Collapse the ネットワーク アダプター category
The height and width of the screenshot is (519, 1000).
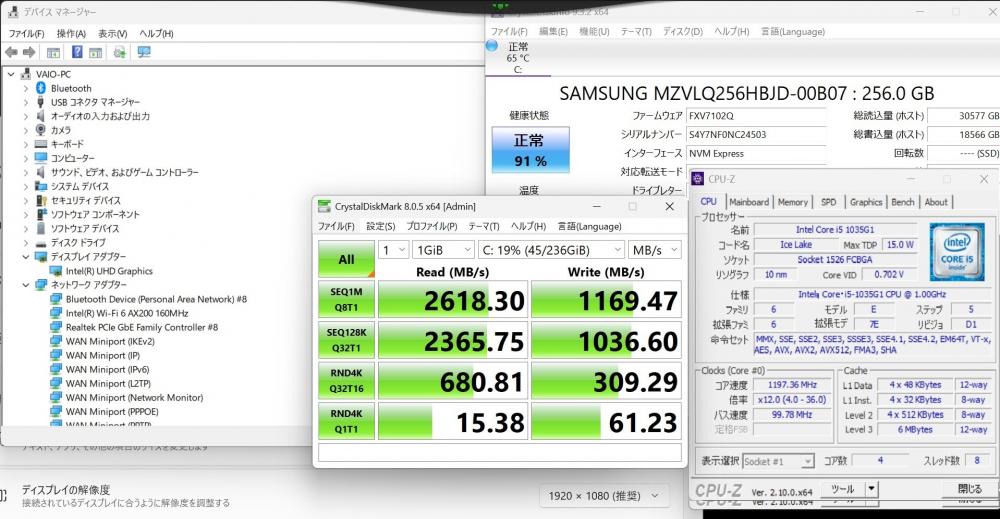pyautogui.click(x=26, y=285)
